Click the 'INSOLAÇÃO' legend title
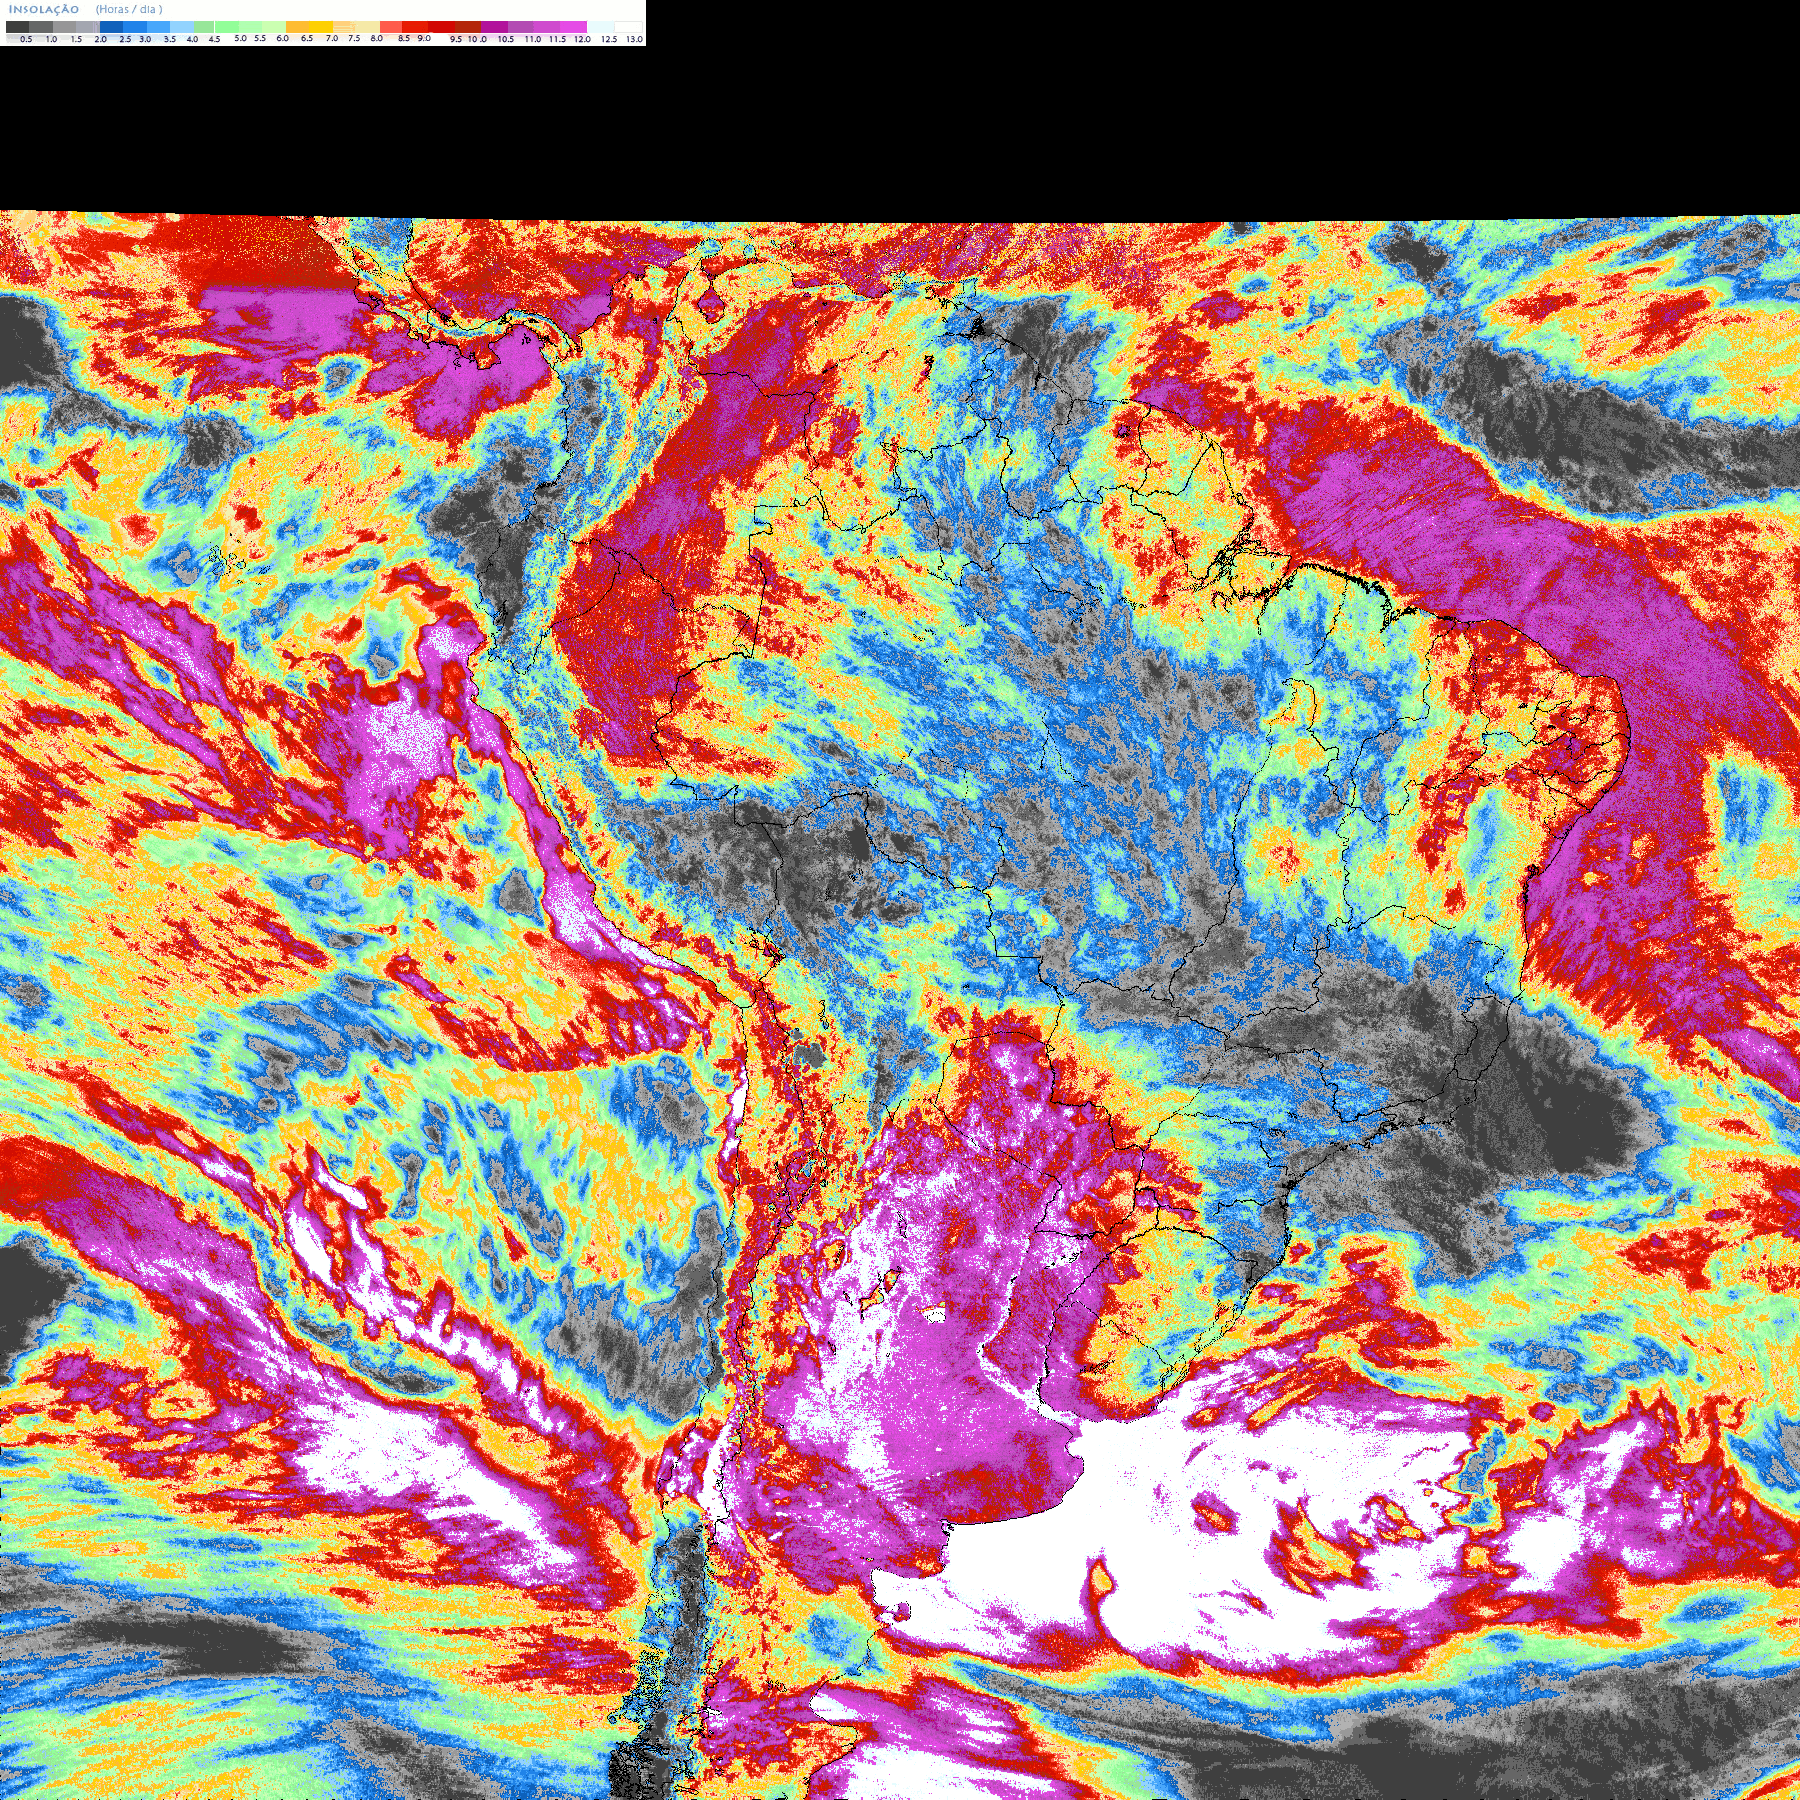 point(44,10)
